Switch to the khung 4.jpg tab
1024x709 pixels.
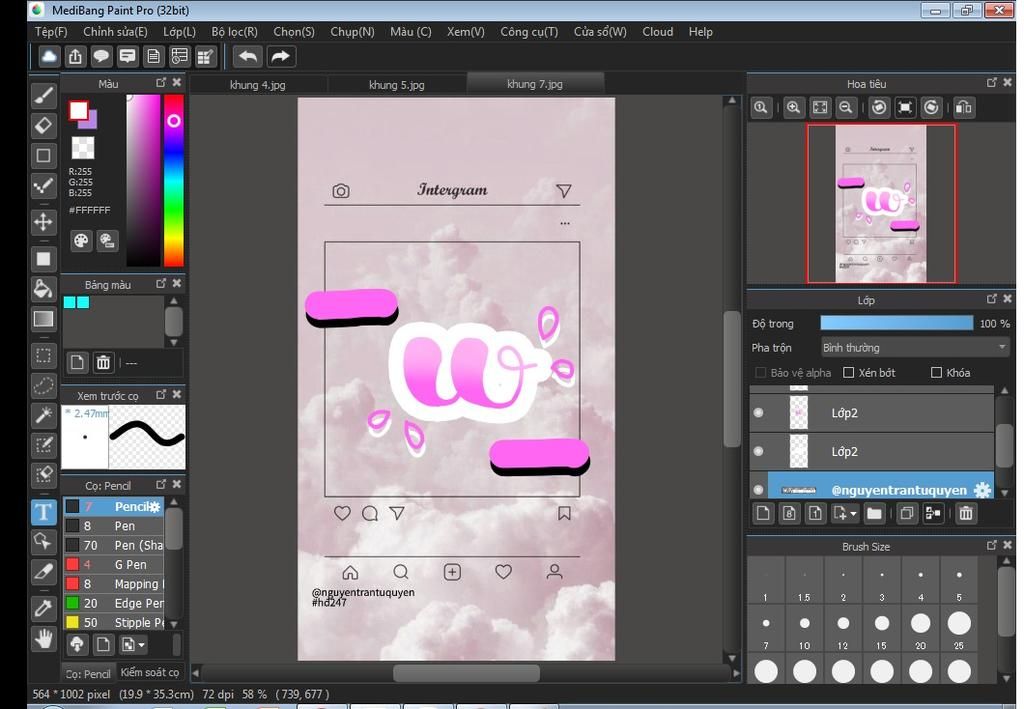[258, 84]
